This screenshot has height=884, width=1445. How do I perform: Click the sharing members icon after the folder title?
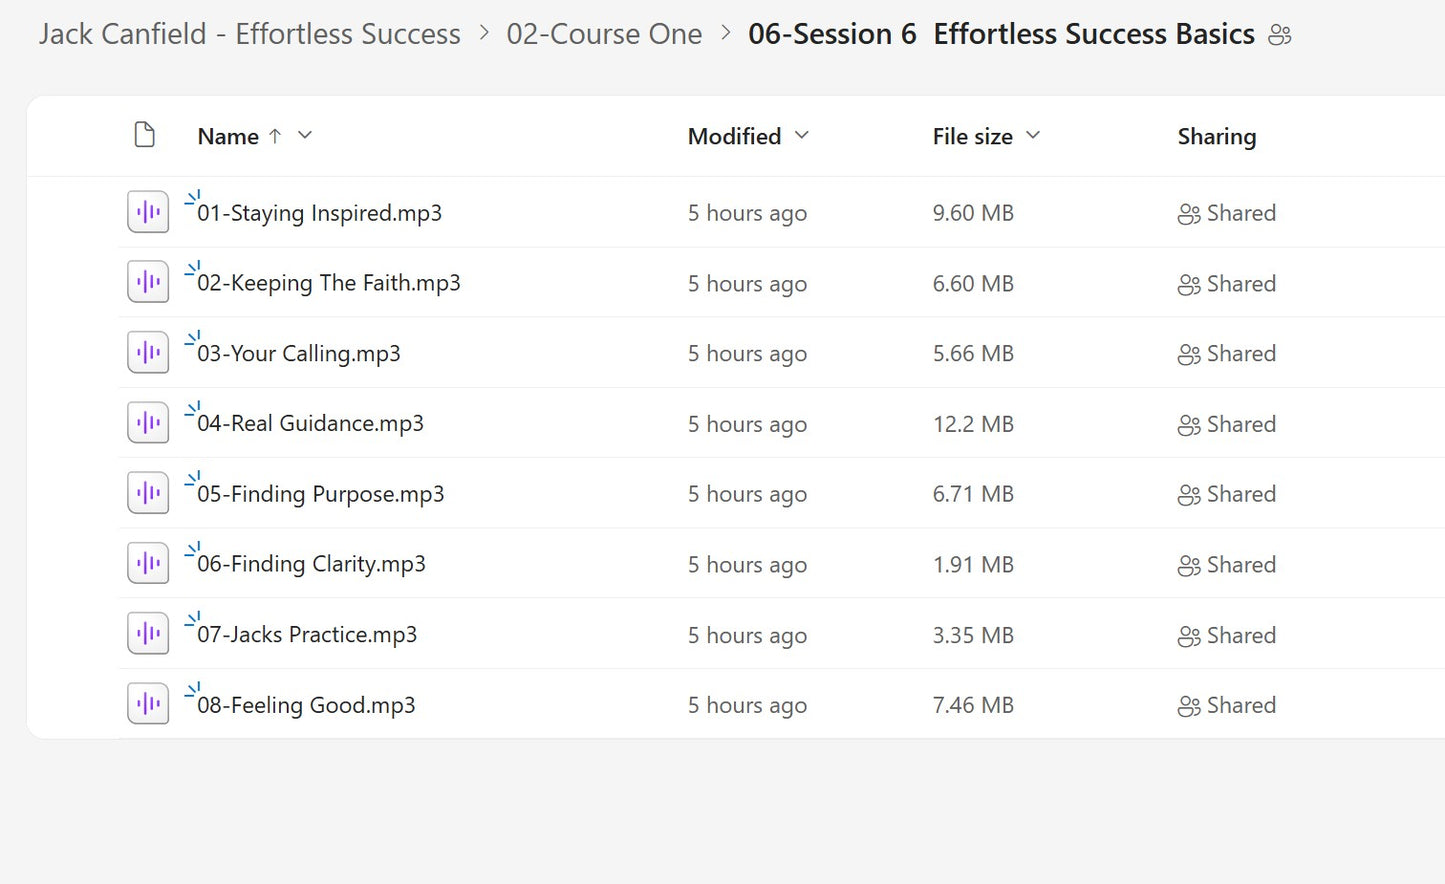point(1281,33)
